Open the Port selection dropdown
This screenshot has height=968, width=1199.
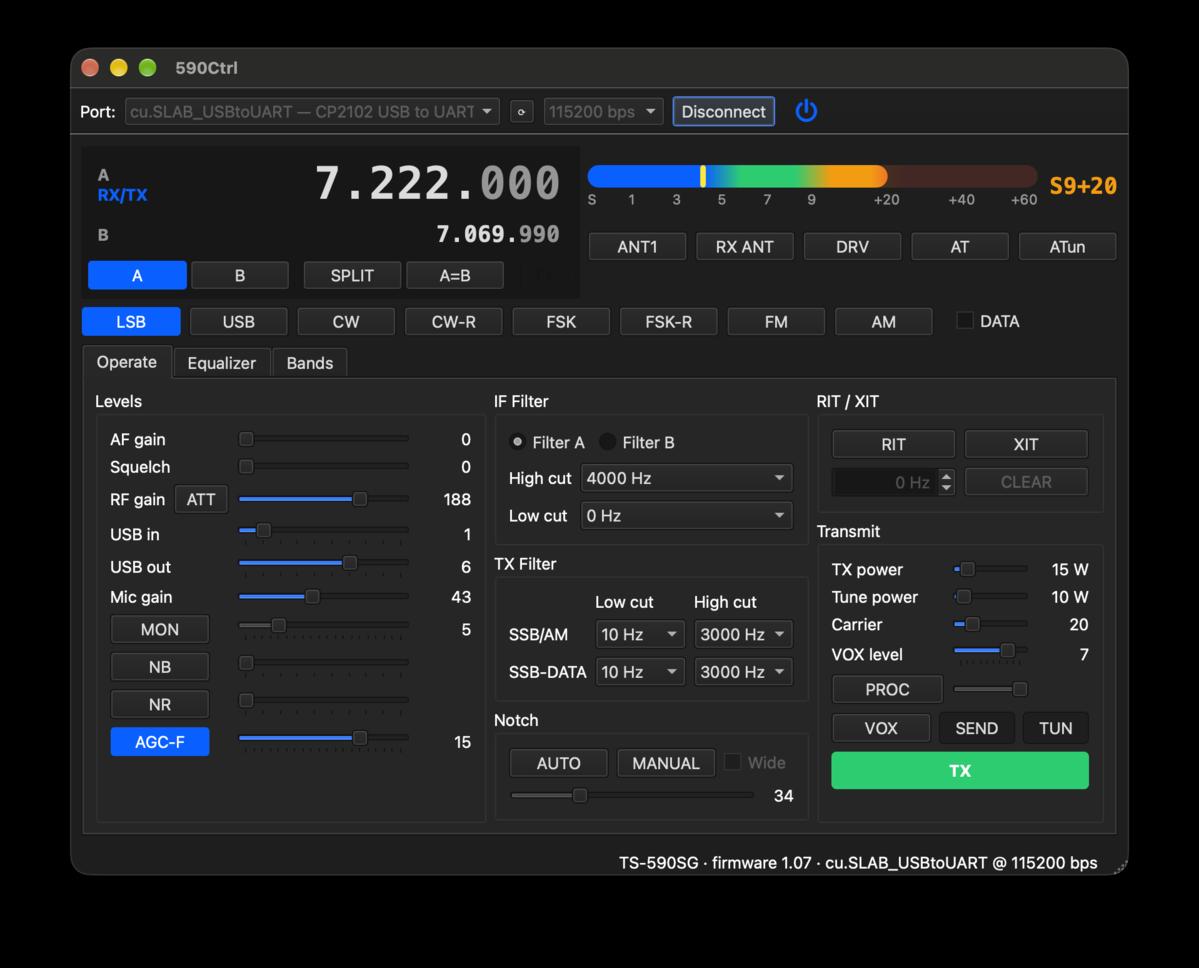312,112
